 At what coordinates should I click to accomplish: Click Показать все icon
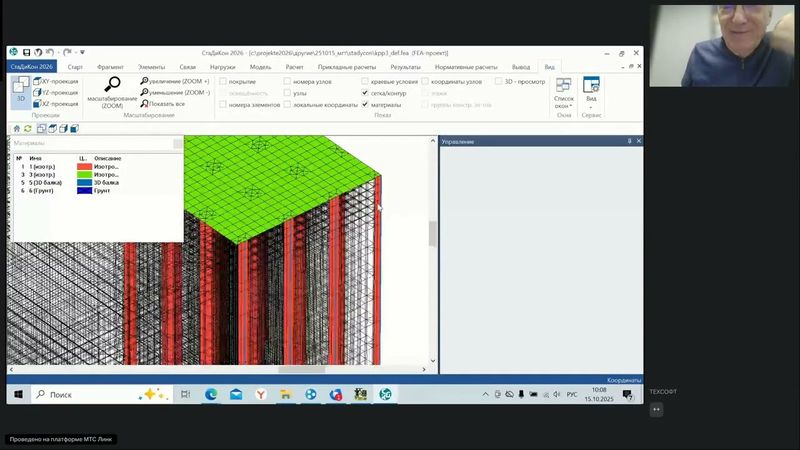(x=145, y=103)
